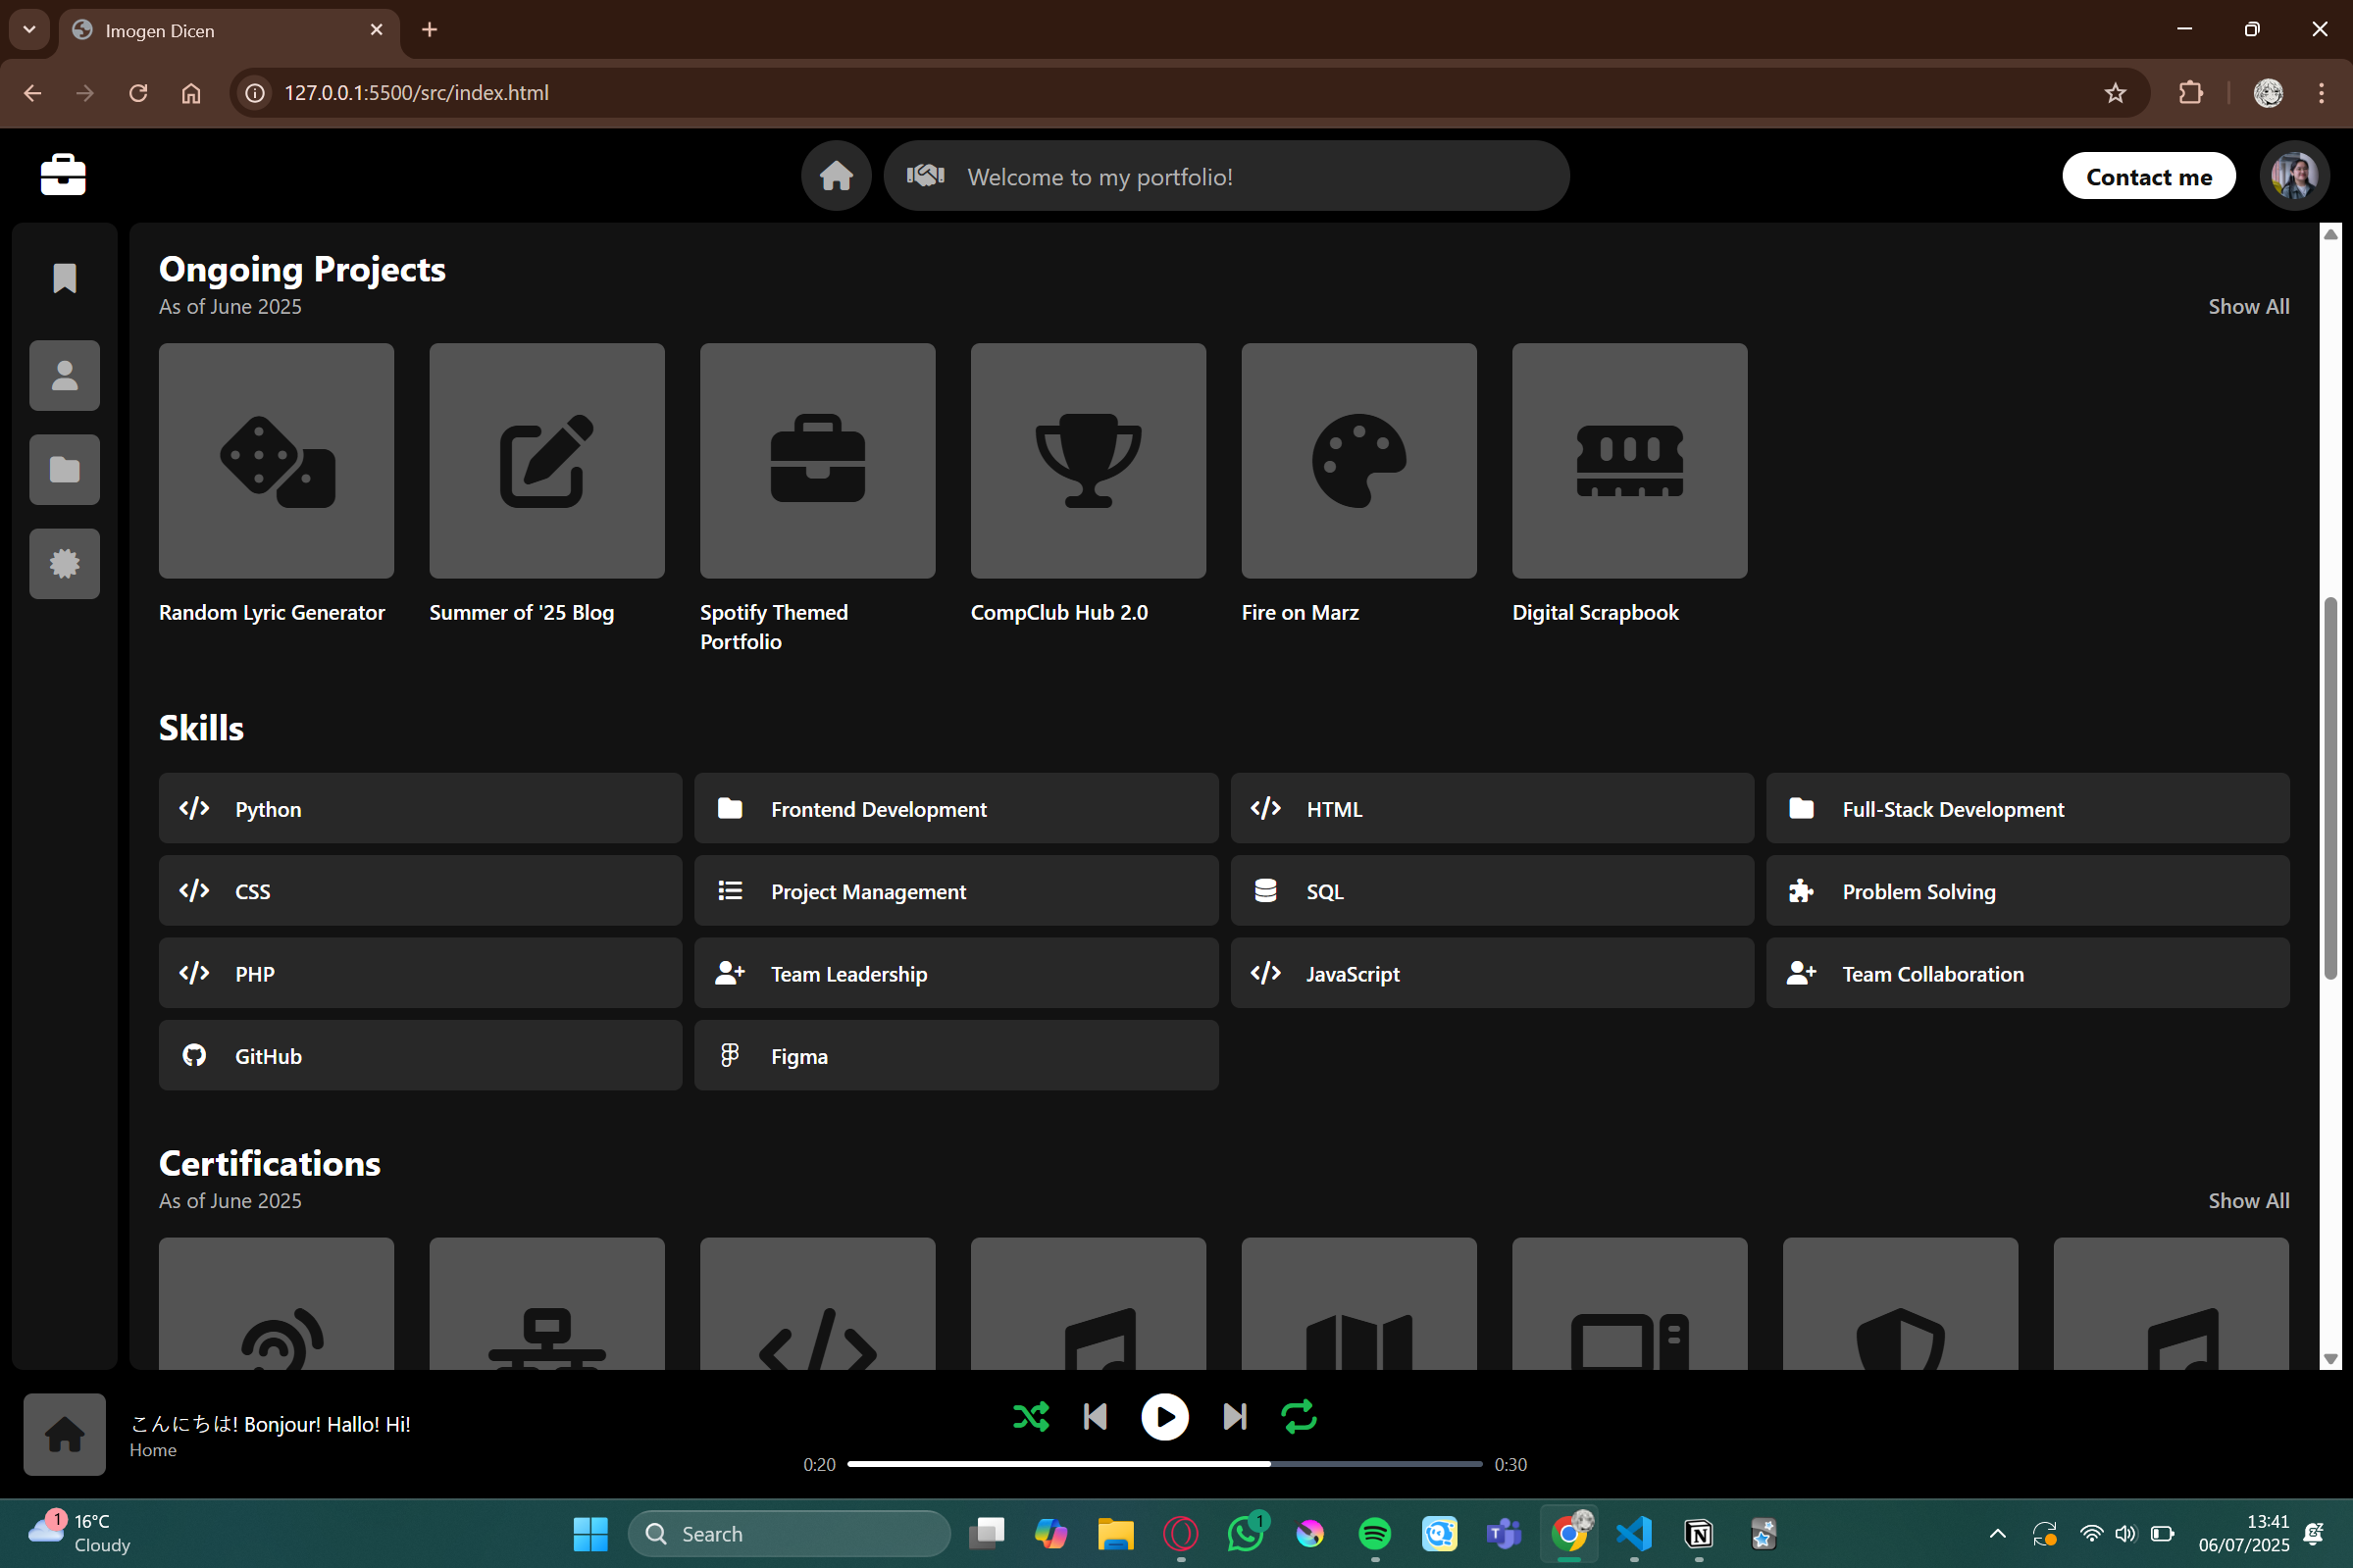Toggle shuffle in the player controls

coord(1031,1417)
